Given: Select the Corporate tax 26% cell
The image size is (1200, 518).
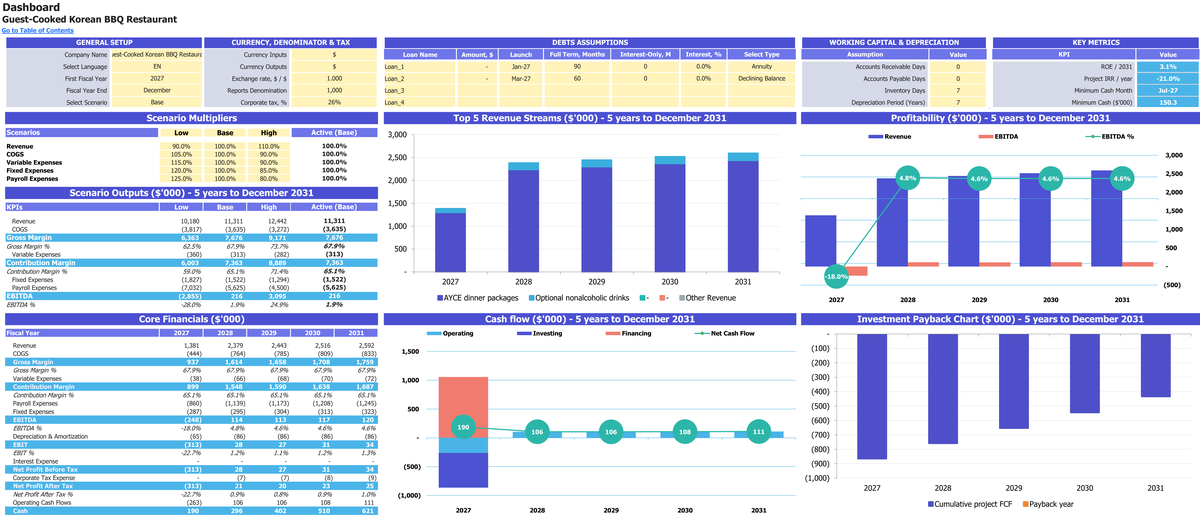Looking at the screenshot, I should [334, 102].
